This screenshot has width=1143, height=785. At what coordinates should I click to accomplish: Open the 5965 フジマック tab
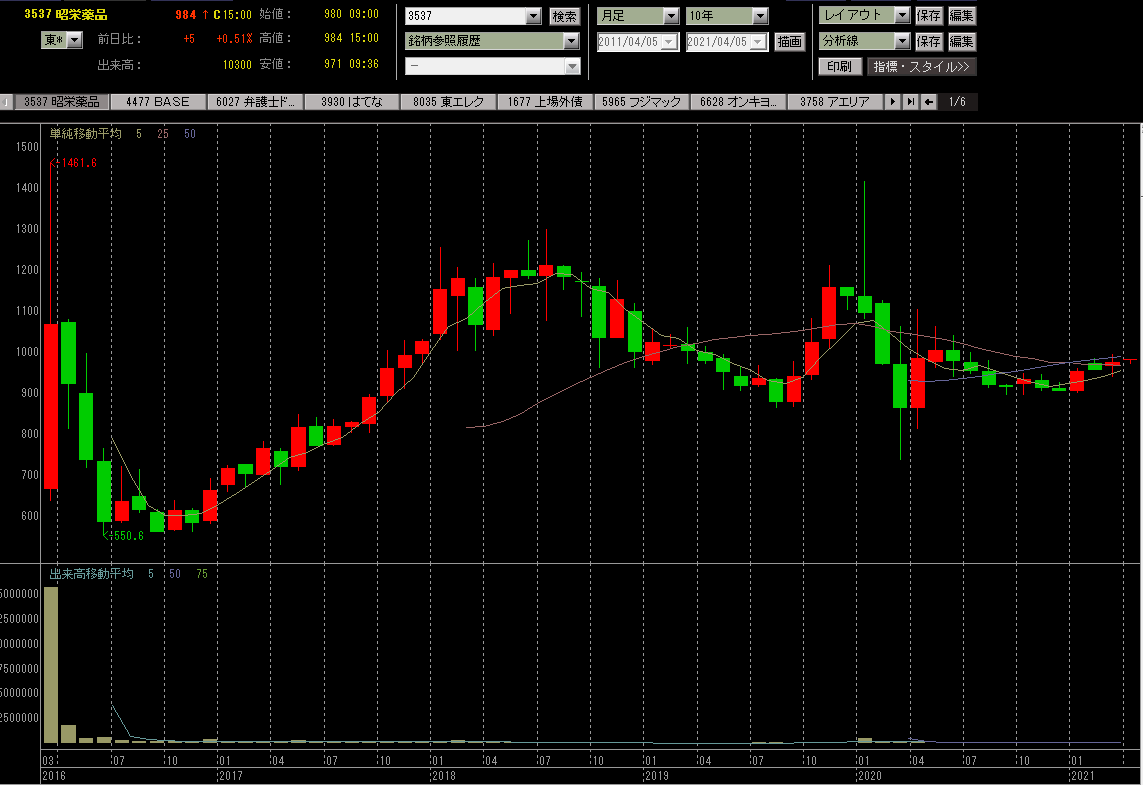pos(643,102)
